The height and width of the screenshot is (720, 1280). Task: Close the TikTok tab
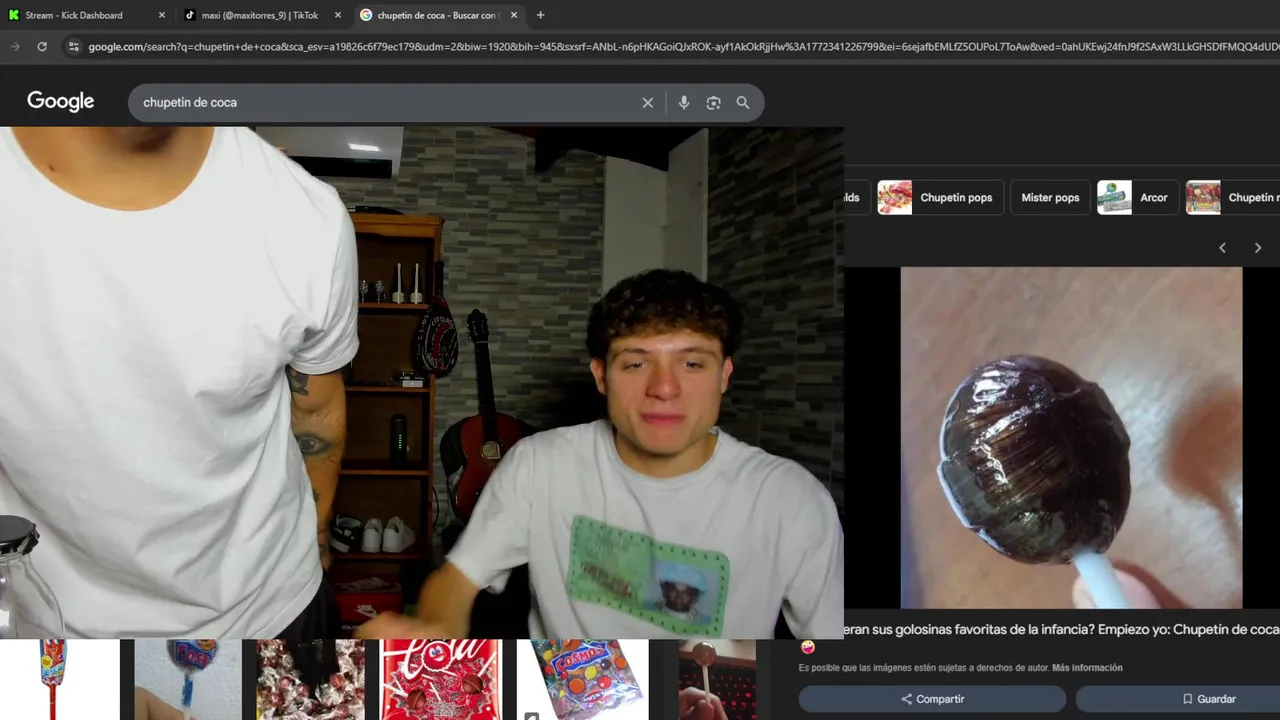(x=337, y=15)
